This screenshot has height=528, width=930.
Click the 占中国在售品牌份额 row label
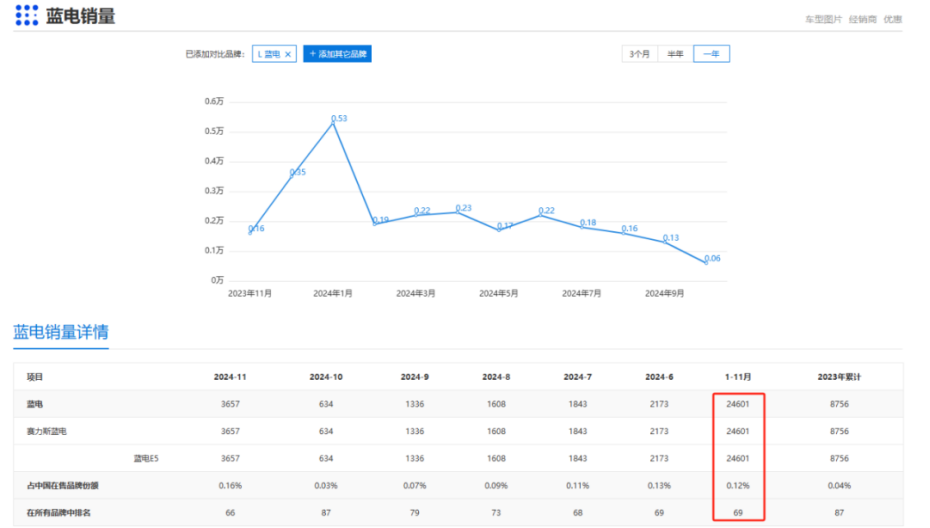click(x=63, y=486)
